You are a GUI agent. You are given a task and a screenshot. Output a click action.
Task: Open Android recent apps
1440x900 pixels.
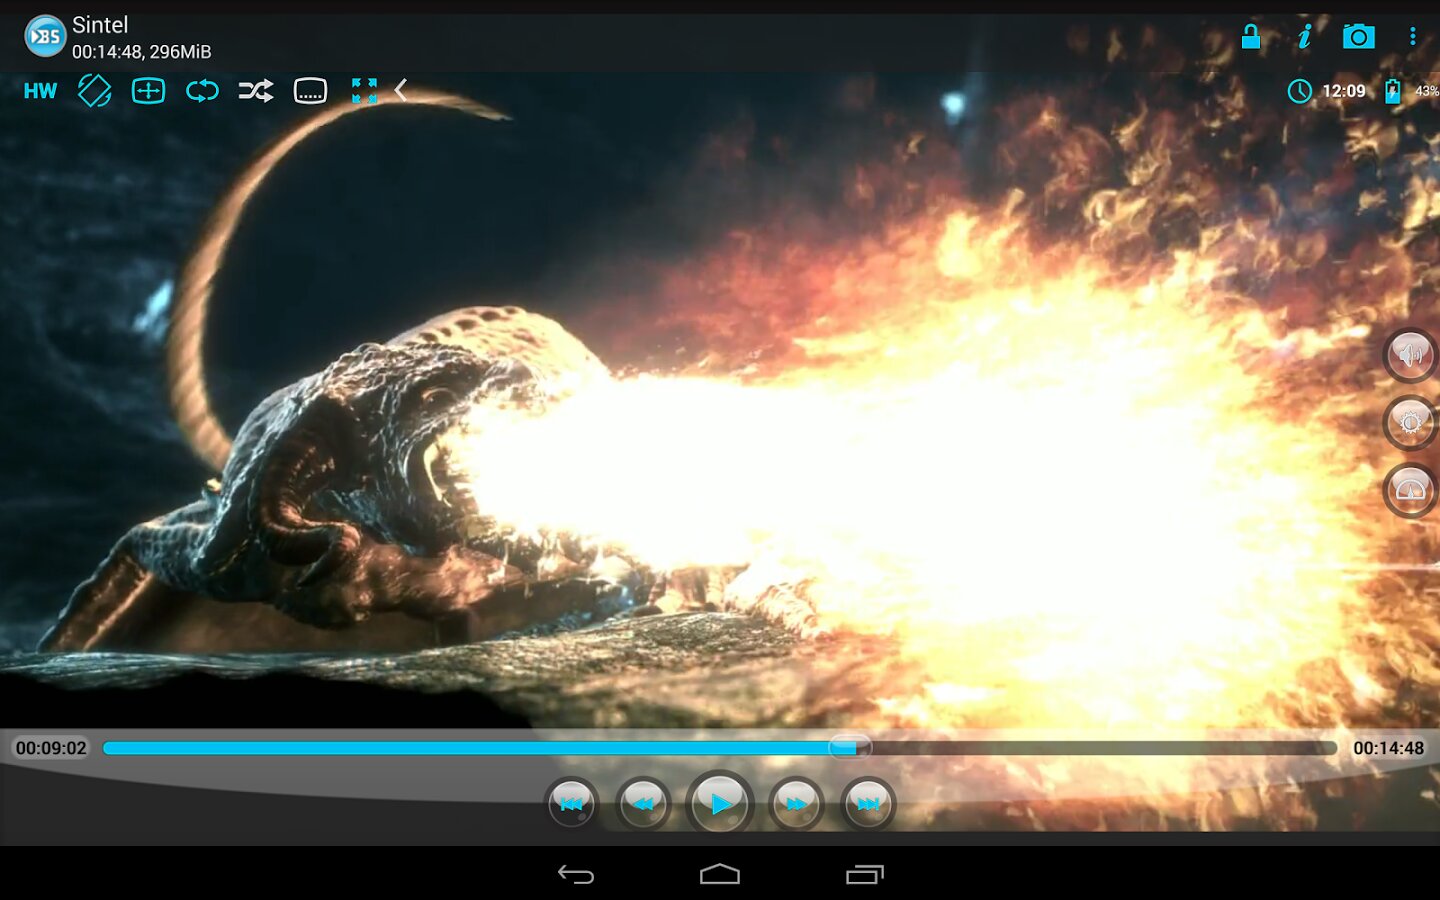click(865, 875)
